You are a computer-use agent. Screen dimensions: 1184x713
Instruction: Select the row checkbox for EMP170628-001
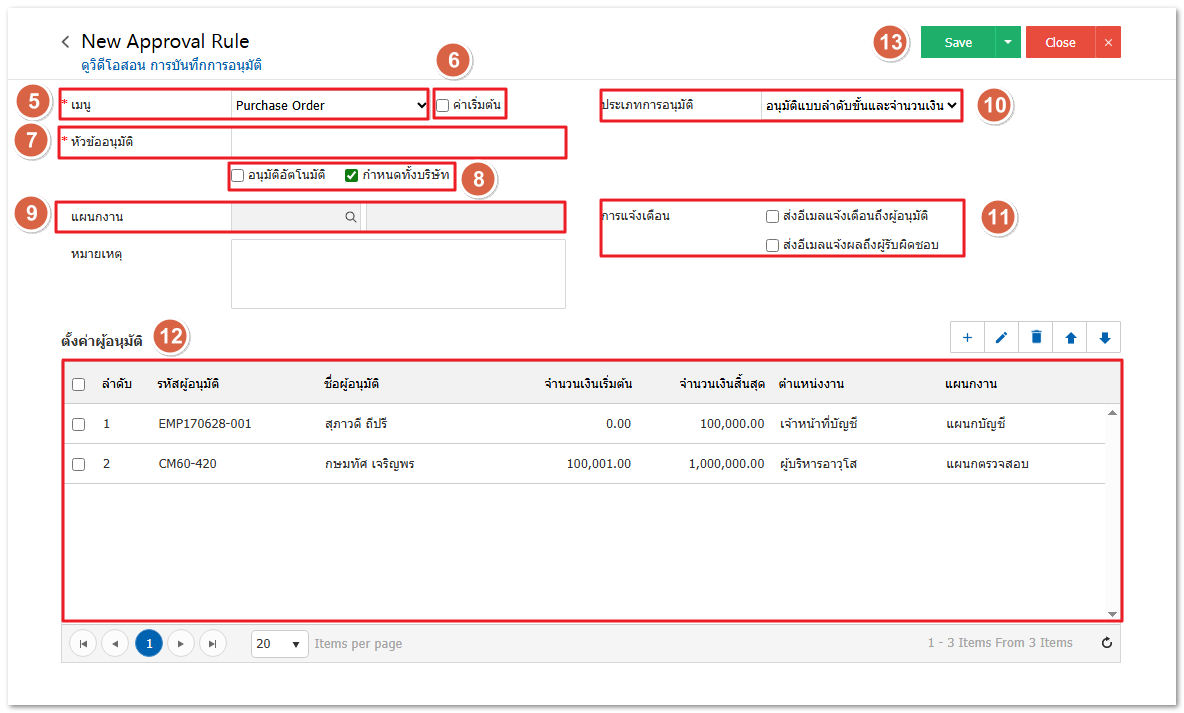[x=79, y=424]
